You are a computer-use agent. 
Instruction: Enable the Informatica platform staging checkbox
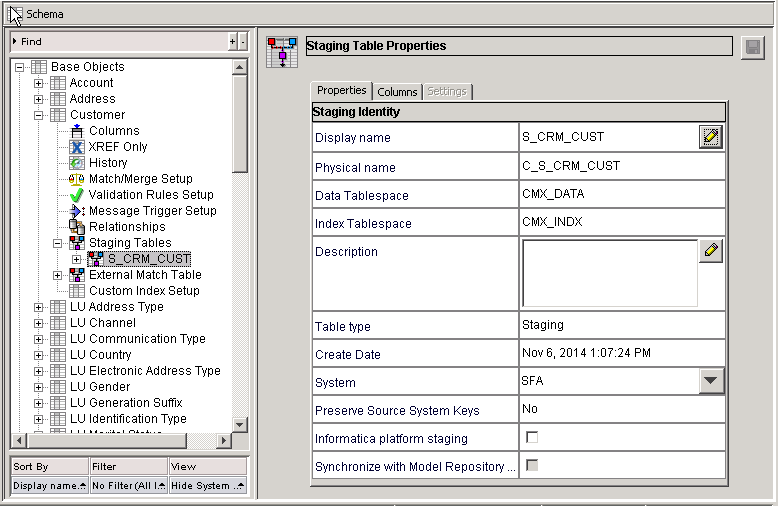[x=532, y=437]
